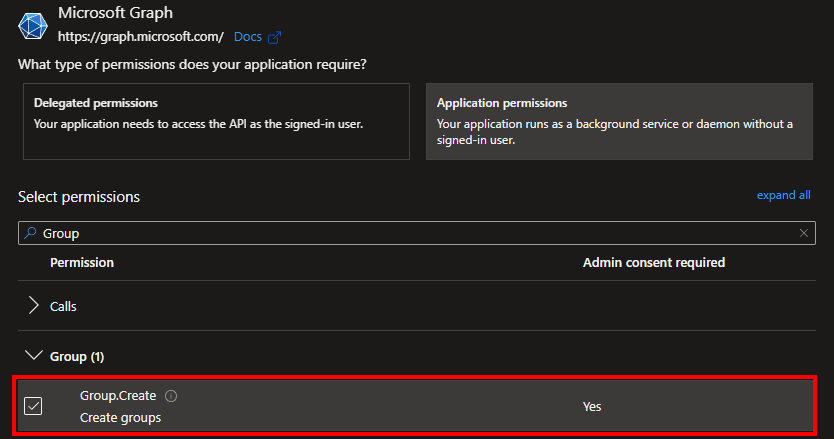Click the external link icon beside Docs
834x439 pixels.
tap(274, 38)
